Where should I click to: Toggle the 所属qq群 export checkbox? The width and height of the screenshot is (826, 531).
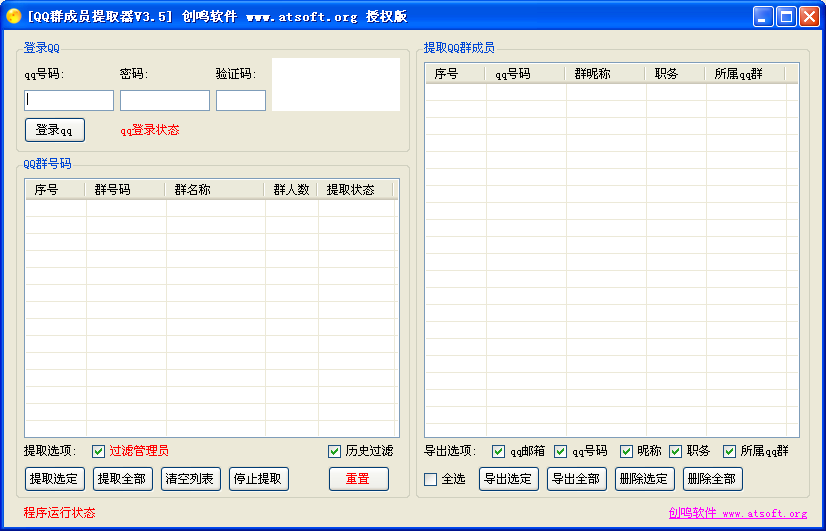pos(729,451)
